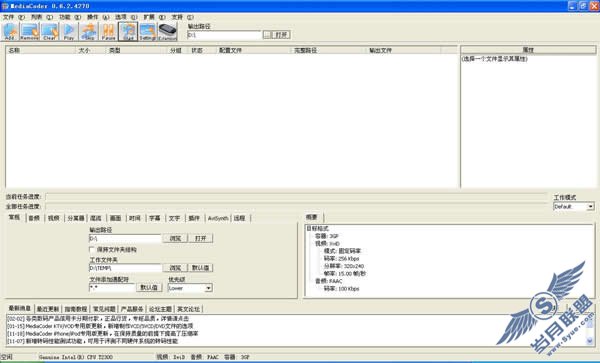600x363 pixels.
Task: Open the 选项 menu
Action: (126, 17)
